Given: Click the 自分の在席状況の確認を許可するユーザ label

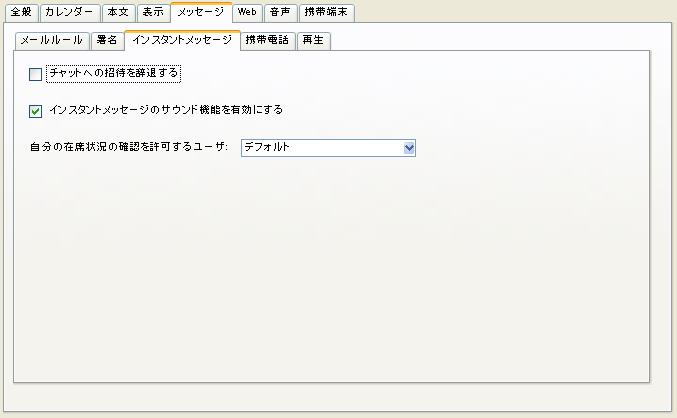Looking at the screenshot, I should 129,147.
